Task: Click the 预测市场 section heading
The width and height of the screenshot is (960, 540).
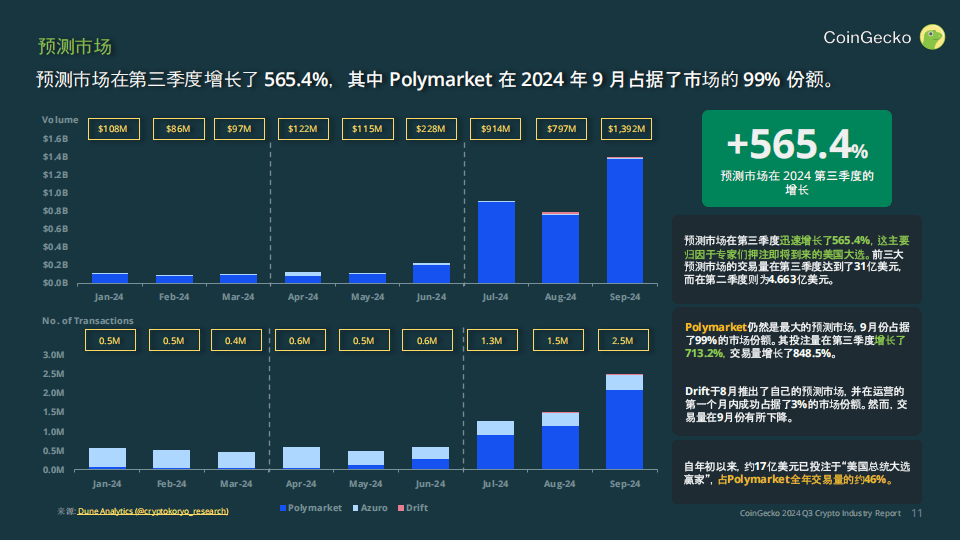Action: pyautogui.click(x=75, y=47)
